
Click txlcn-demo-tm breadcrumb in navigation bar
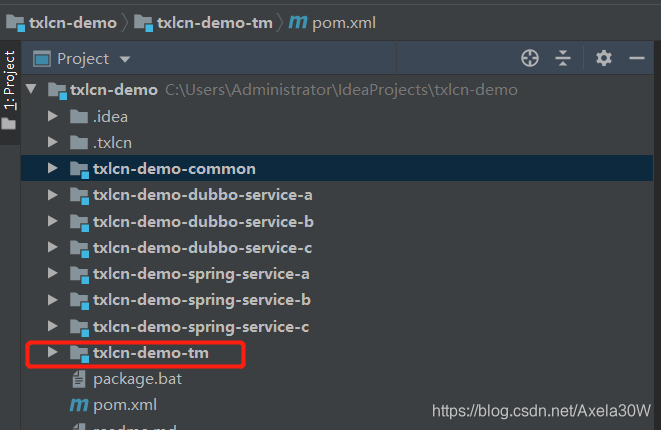pos(204,21)
